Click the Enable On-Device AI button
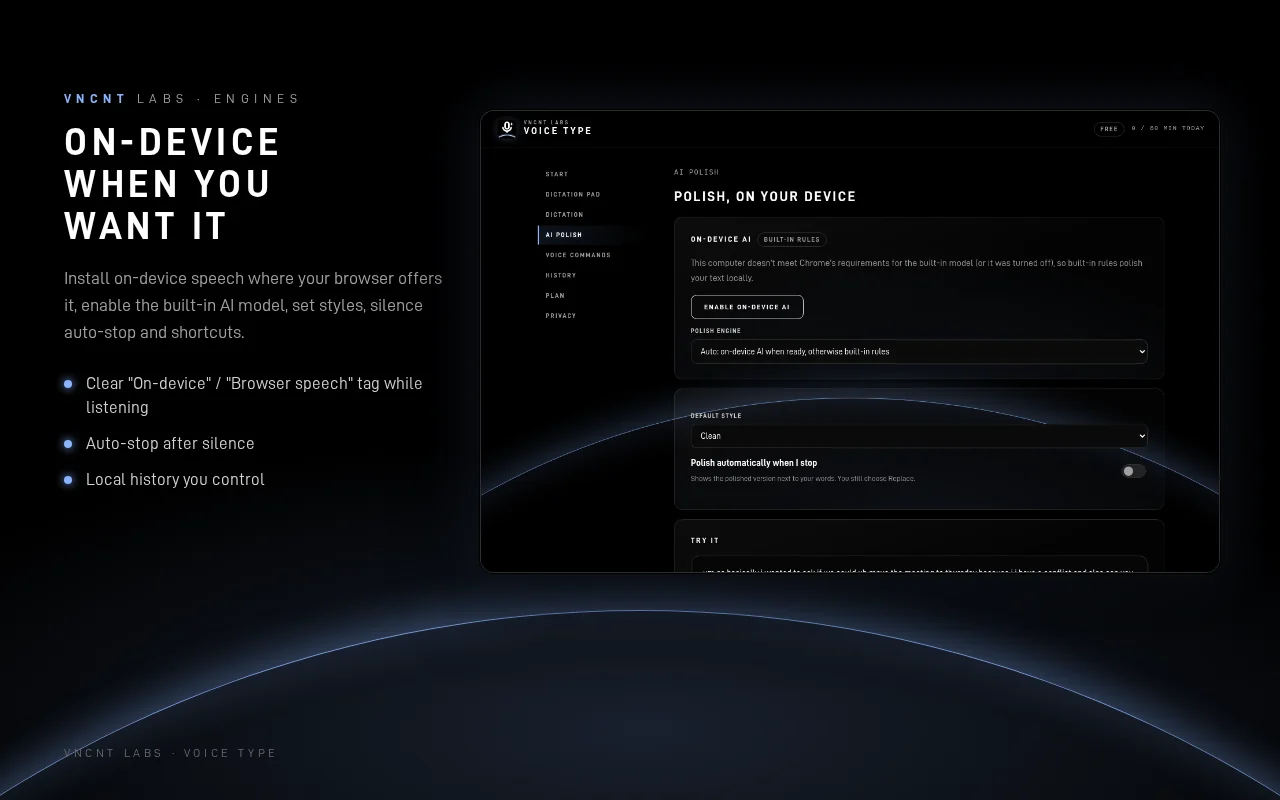The height and width of the screenshot is (800, 1280). 747,307
